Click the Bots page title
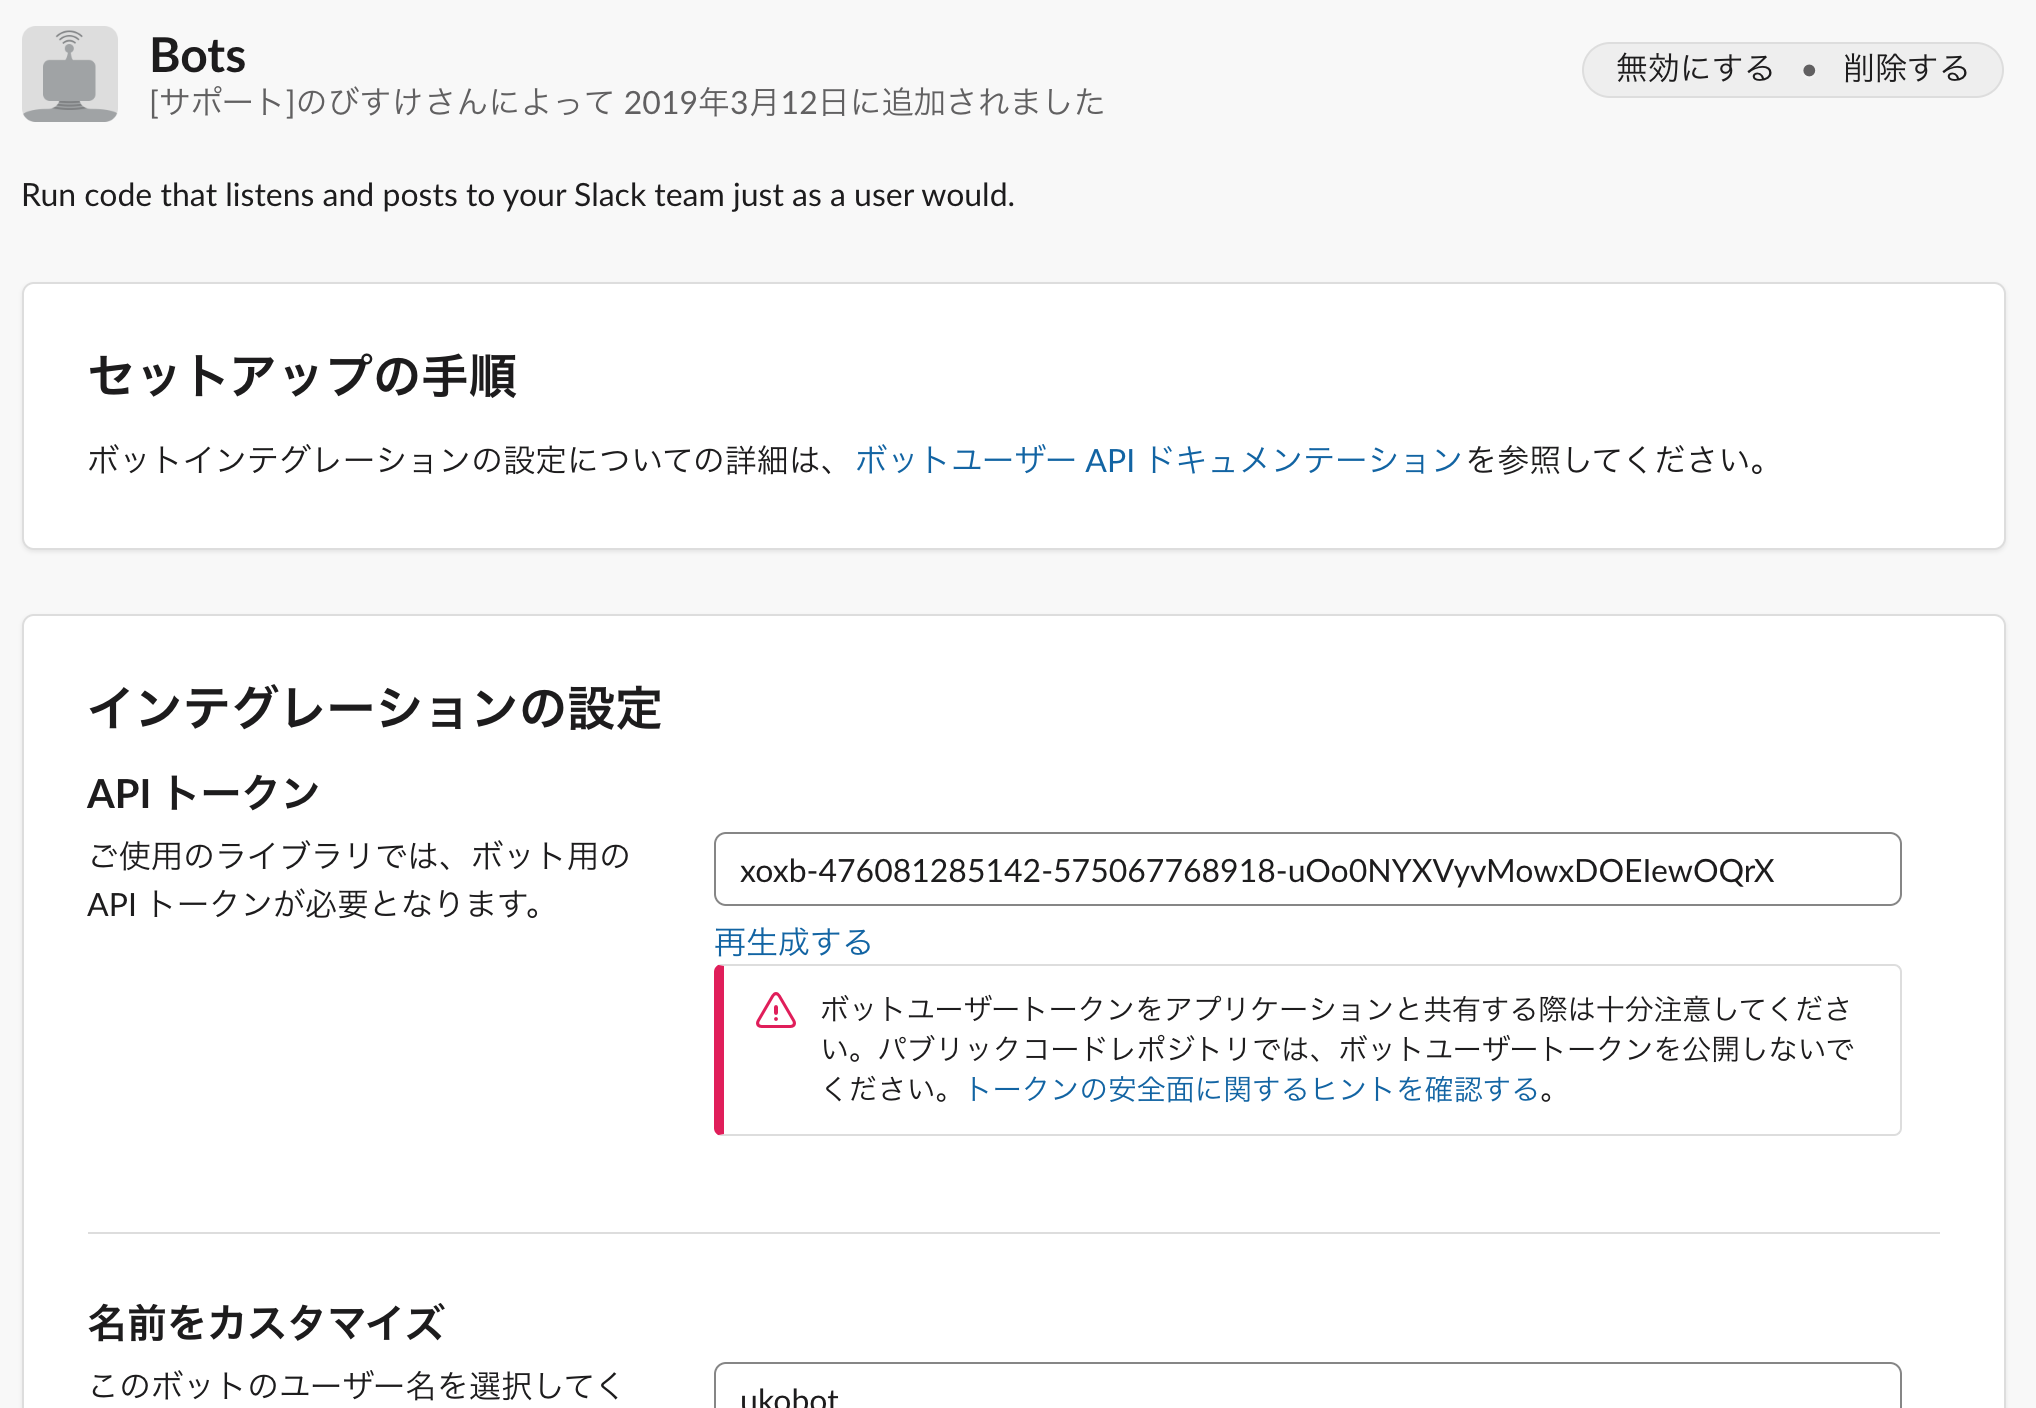 (197, 55)
